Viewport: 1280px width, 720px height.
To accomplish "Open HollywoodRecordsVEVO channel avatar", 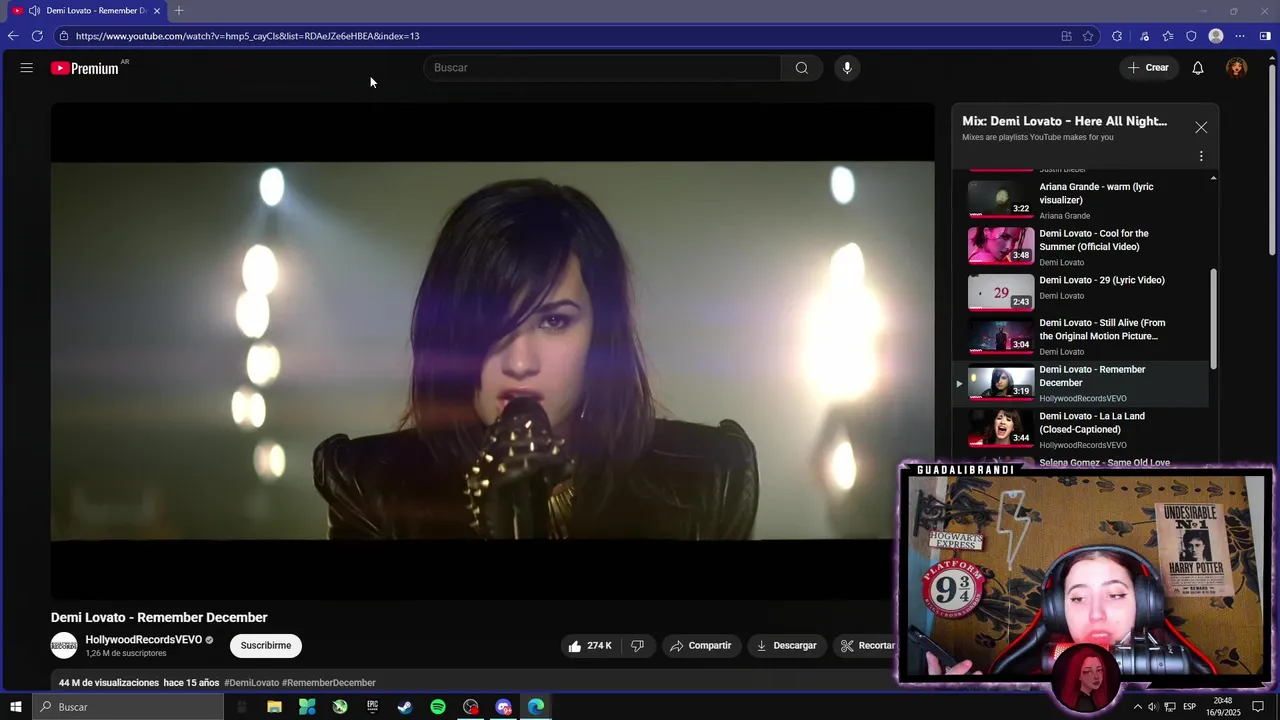I will pyautogui.click(x=64, y=646).
